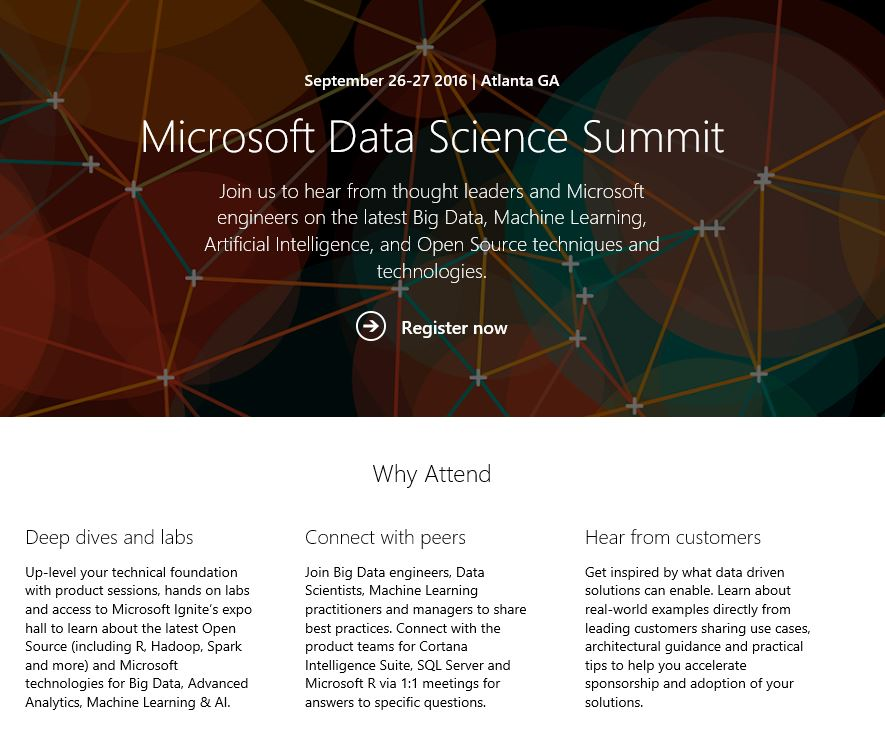Select the September 26-27 2016 date text
Viewport: 885px width, 736px height.
coord(385,81)
